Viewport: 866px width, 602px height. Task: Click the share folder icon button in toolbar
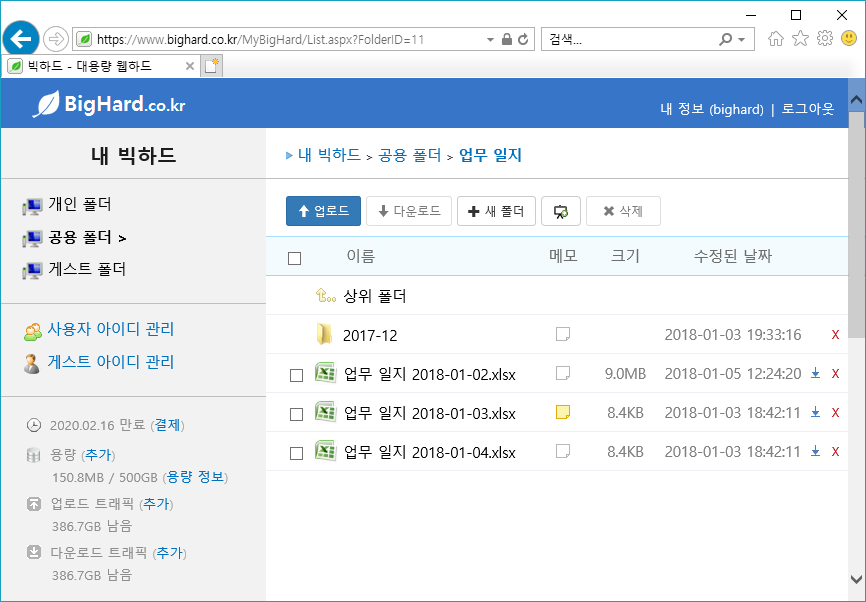[x=561, y=211]
